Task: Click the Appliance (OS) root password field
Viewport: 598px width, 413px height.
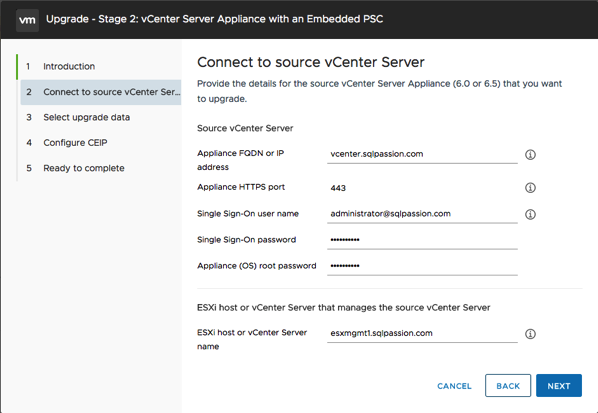Action: click(x=422, y=266)
